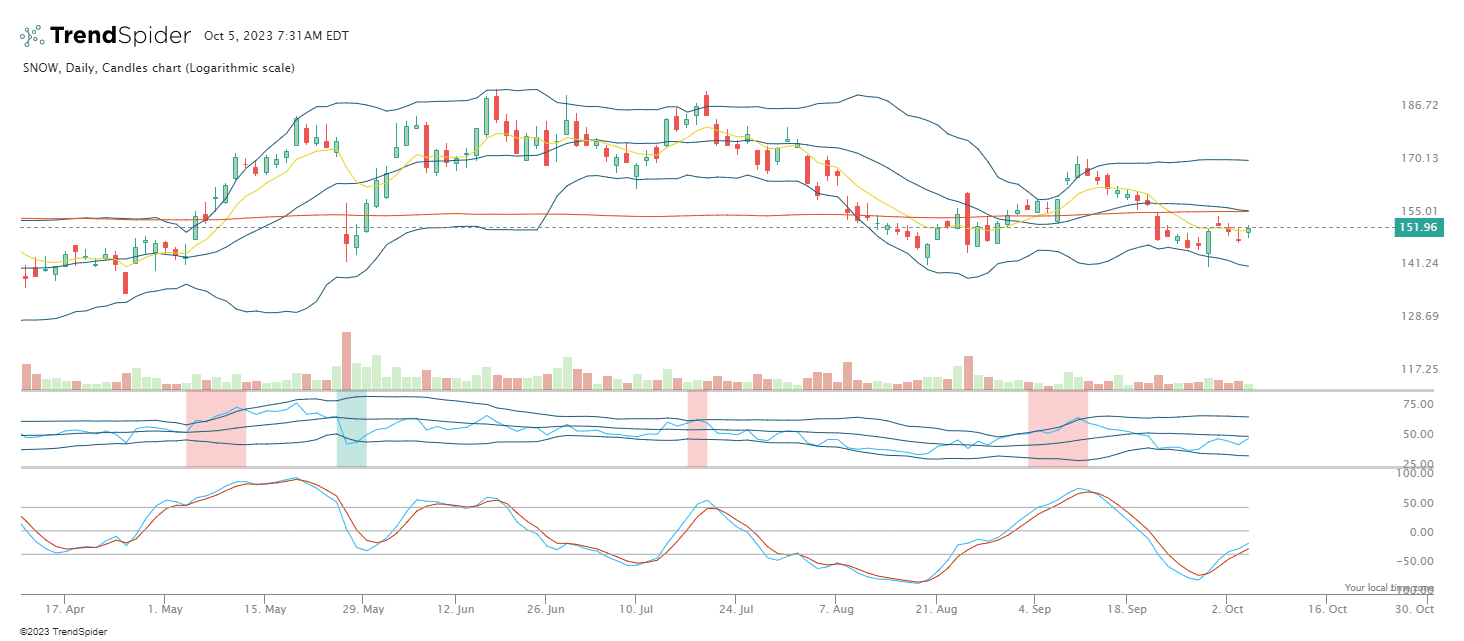Image resolution: width=1464 pixels, height=641 pixels.
Task: Click the tallest red volume bar in late May
Action: point(346,360)
